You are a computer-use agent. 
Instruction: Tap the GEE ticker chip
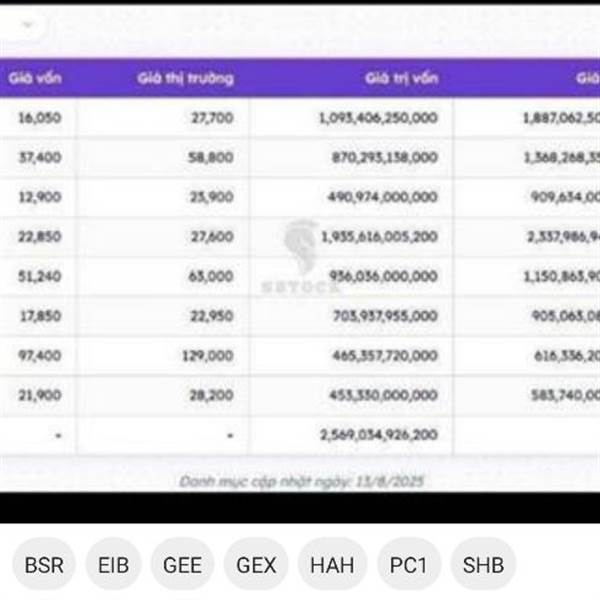182,565
